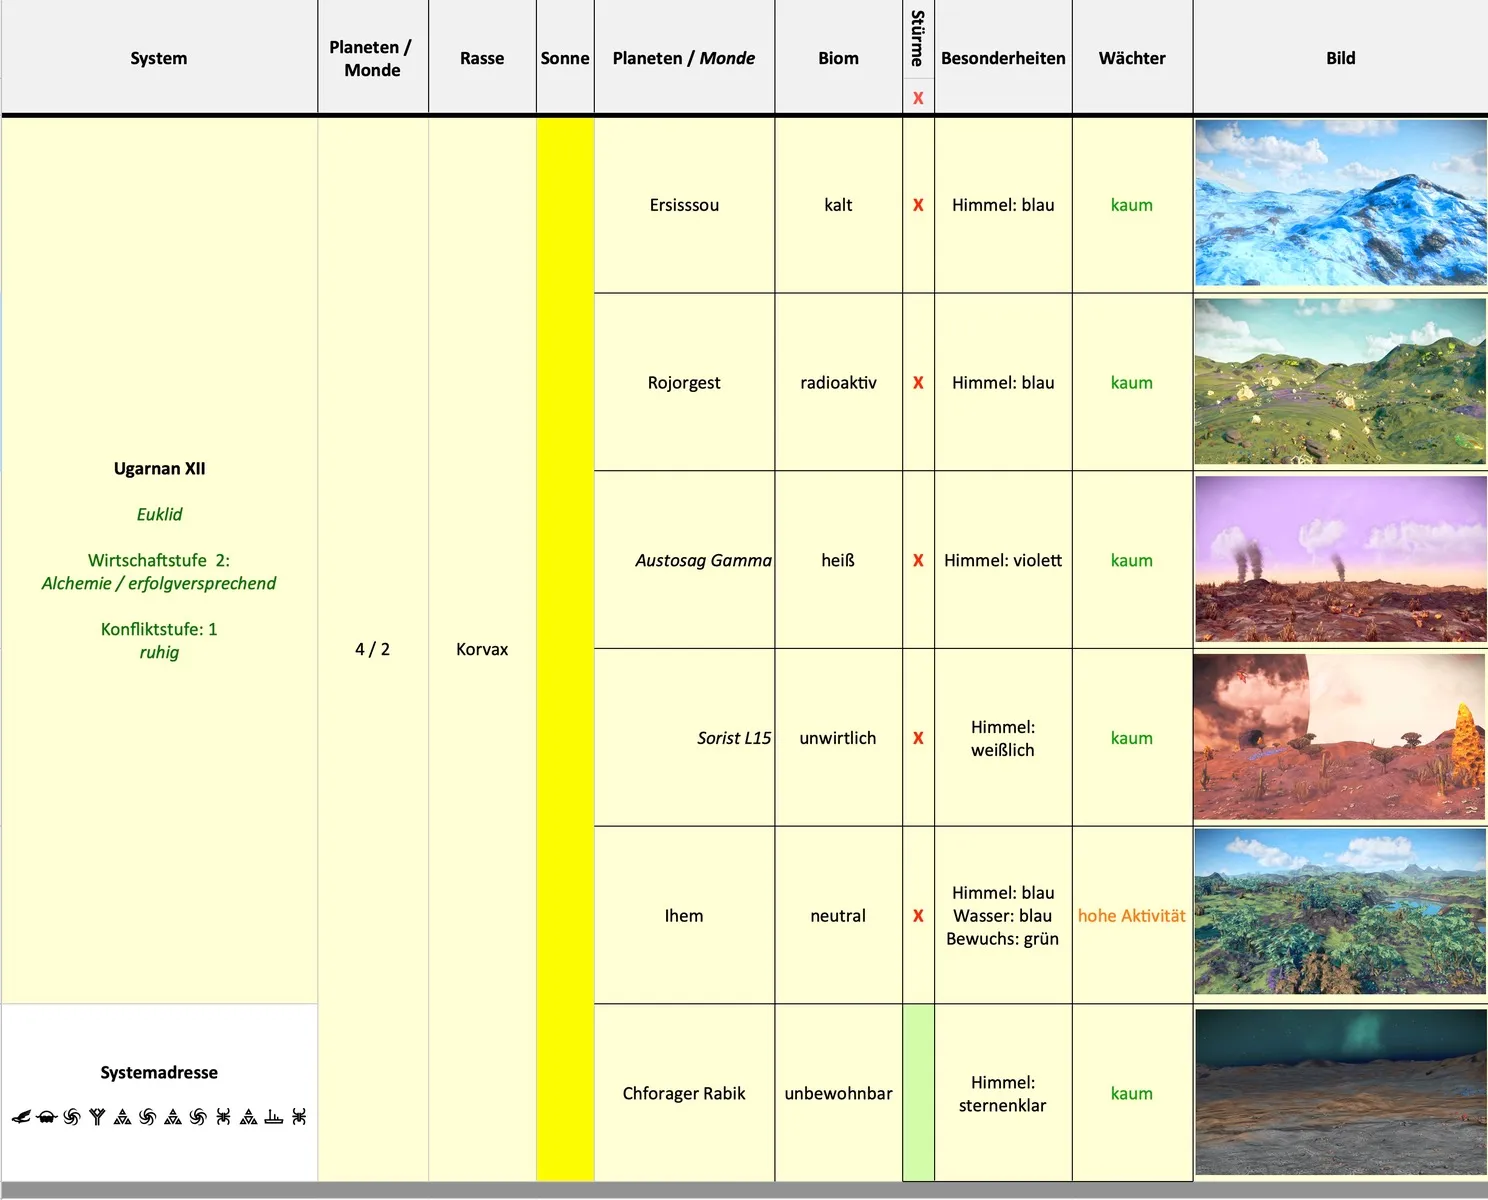Click the second glyph in the address row

click(x=46, y=1117)
